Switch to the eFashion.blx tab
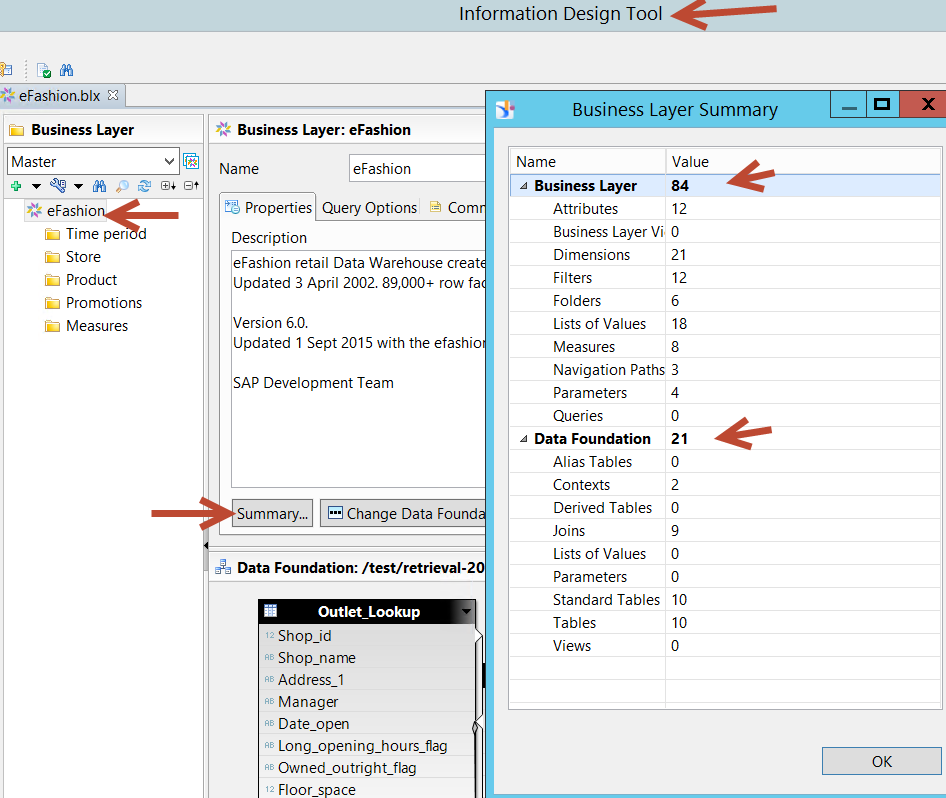The image size is (946, 798). [59, 95]
